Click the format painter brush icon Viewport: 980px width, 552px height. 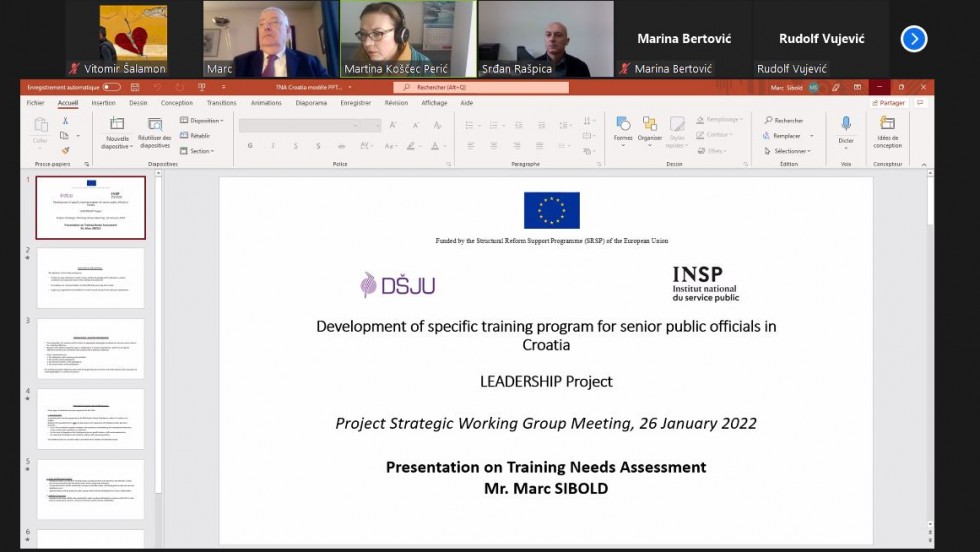coord(65,150)
